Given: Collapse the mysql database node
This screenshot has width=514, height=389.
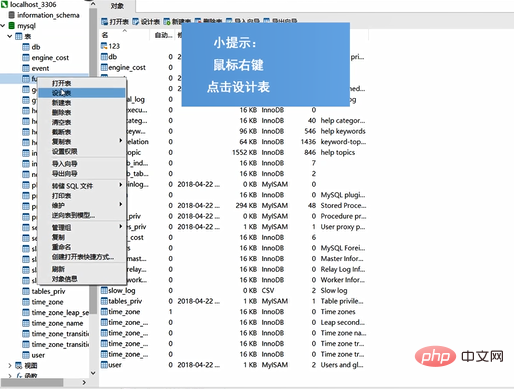Looking at the screenshot, I should point(3,26).
